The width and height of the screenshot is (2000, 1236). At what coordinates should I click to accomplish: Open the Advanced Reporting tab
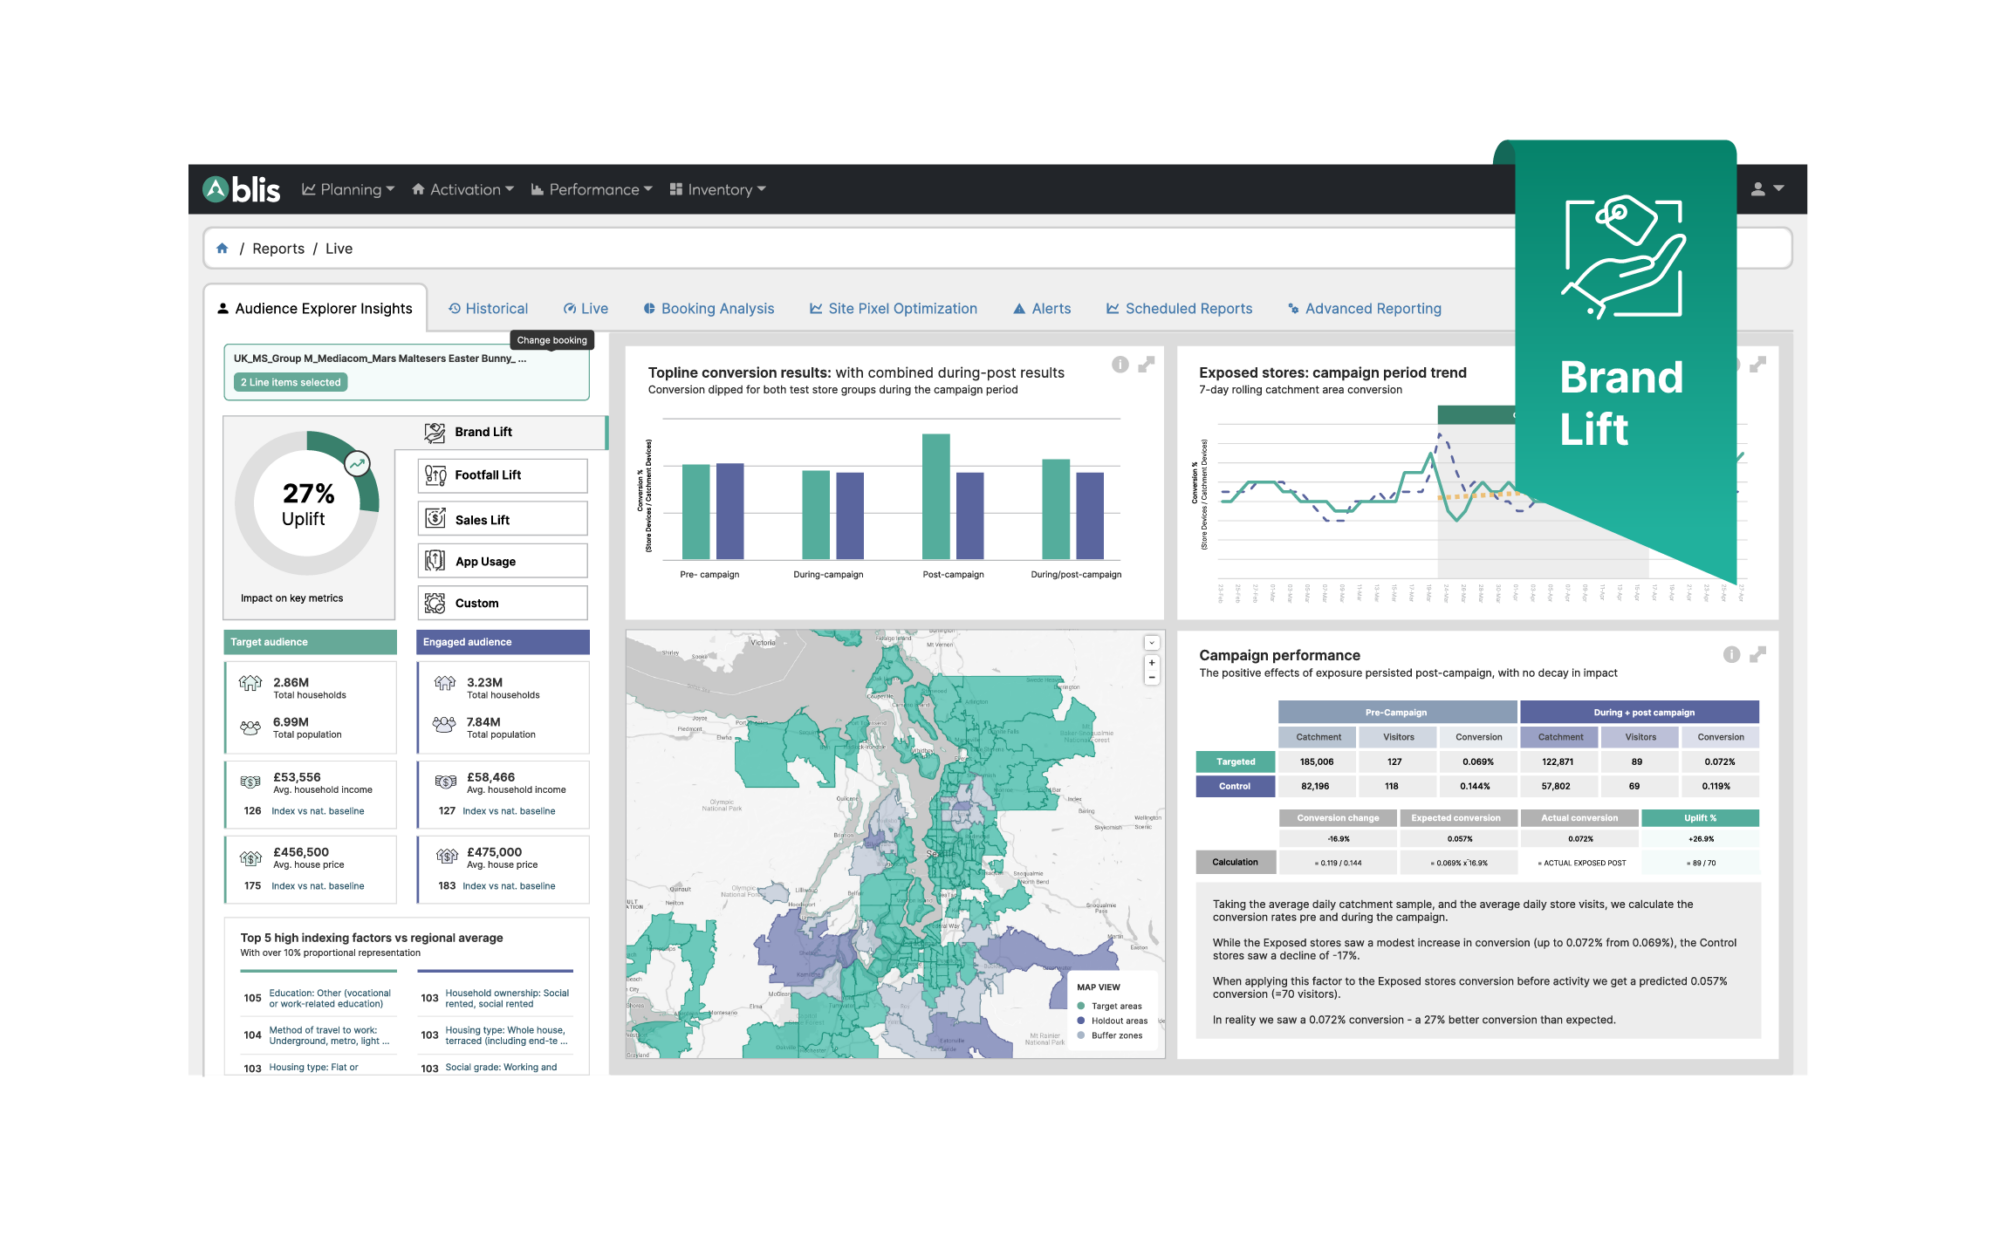[1365, 308]
